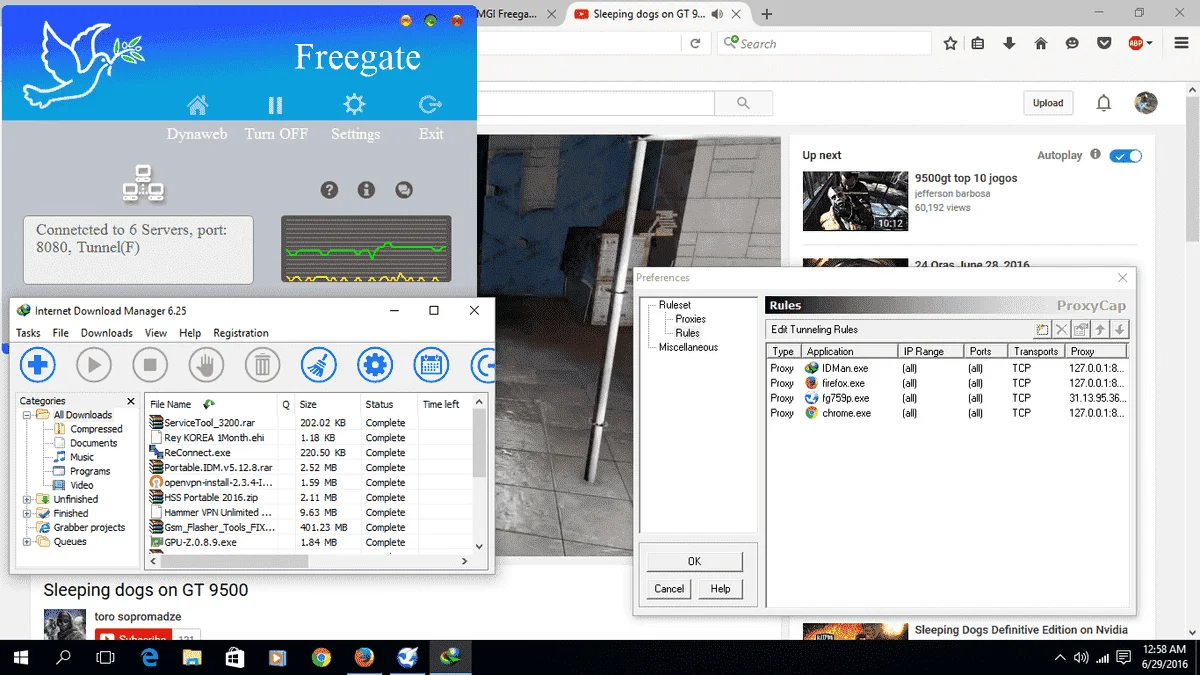Open new Firefox tab plus button
Screen dimensions: 1200x675
point(767,14)
